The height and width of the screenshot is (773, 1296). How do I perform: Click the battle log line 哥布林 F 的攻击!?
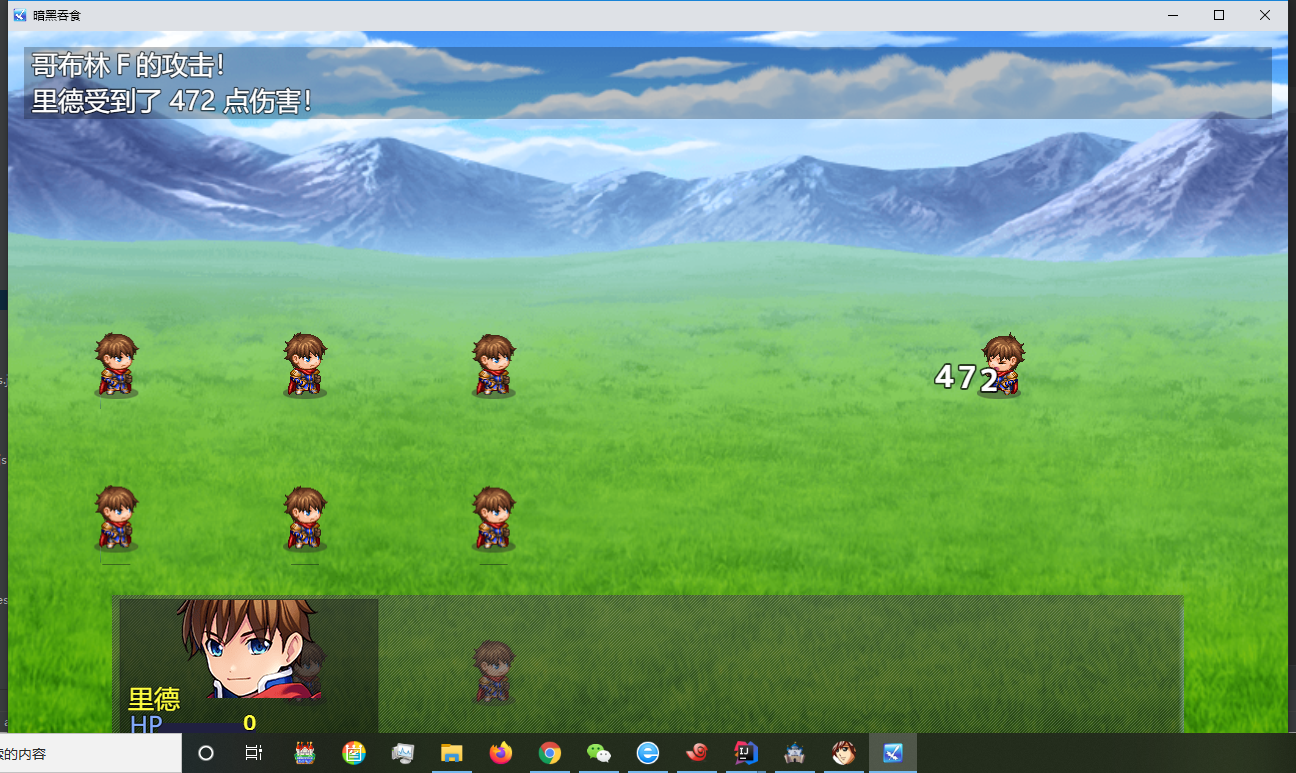pyautogui.click(x=128, y=66)
